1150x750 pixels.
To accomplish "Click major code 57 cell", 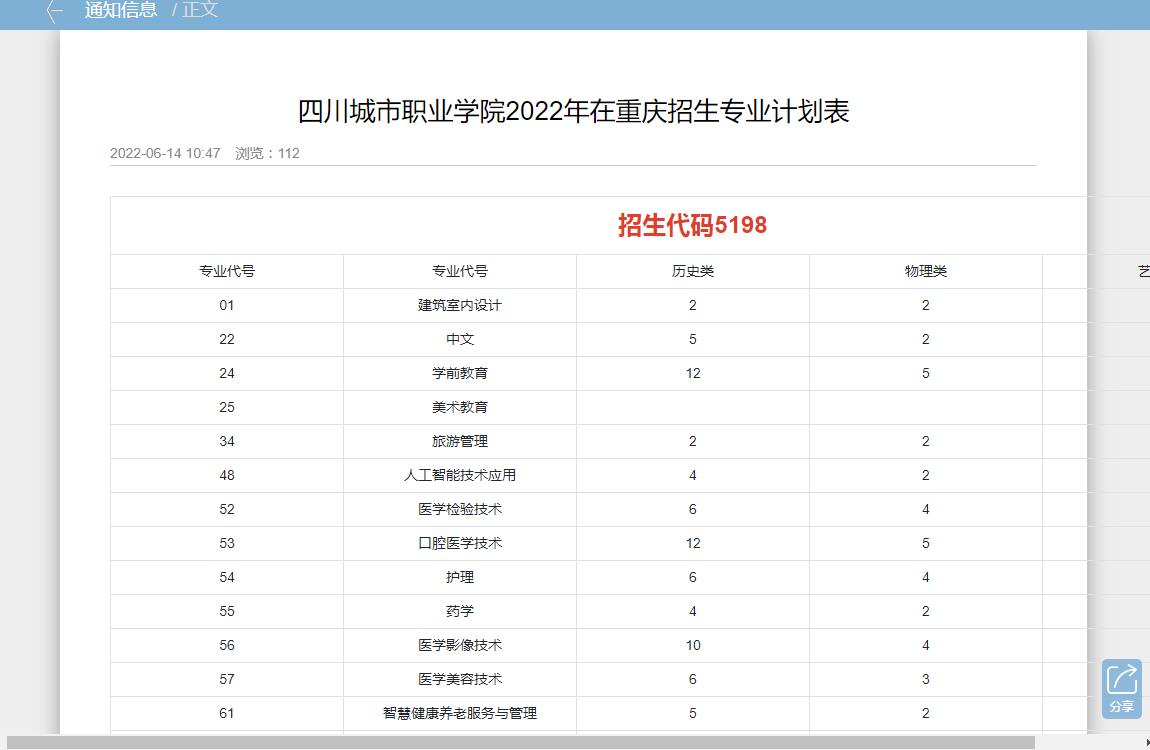I will 227,679.
